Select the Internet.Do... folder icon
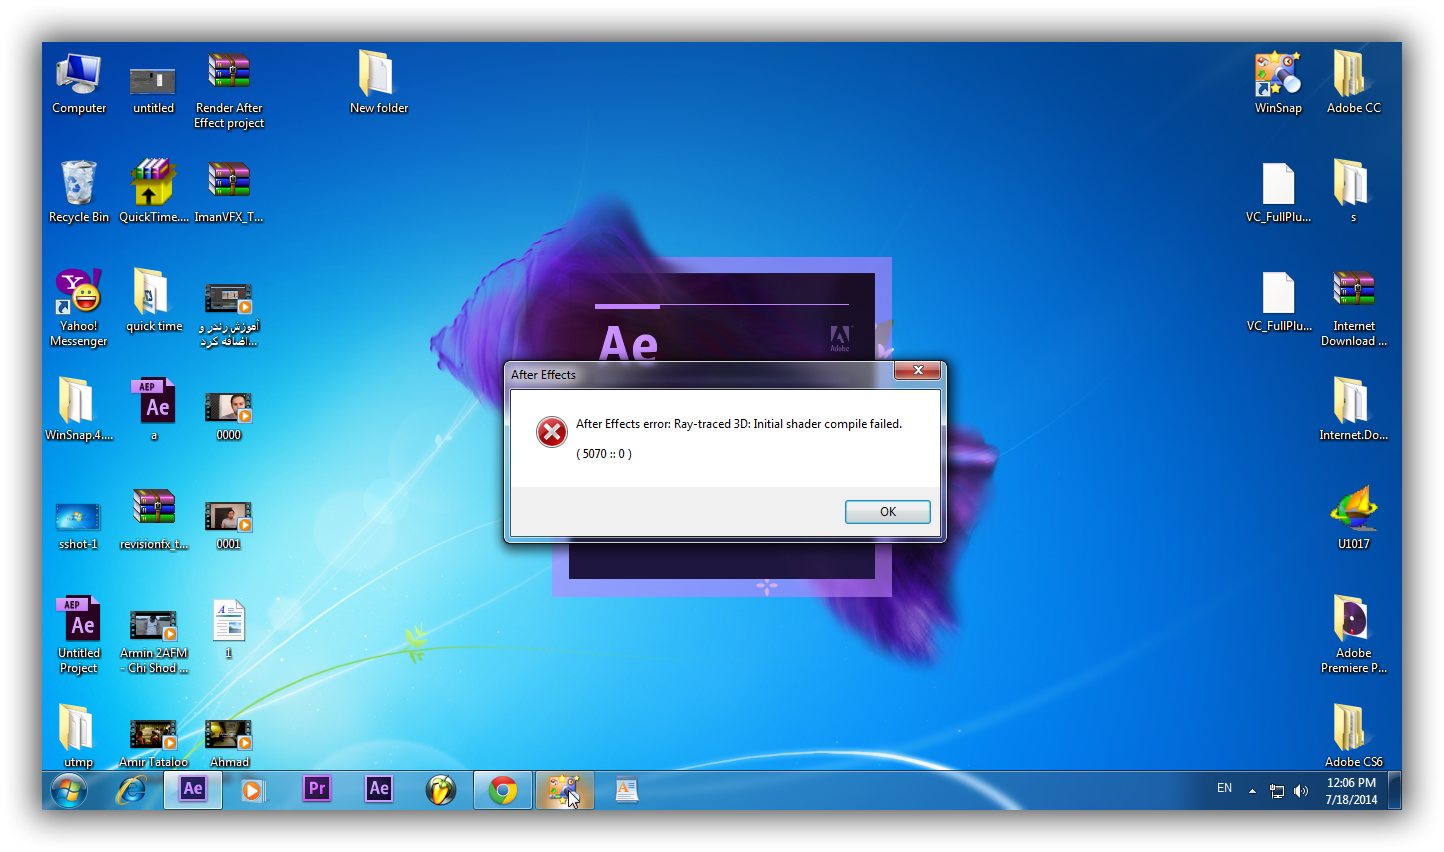Screen dimensions: 1444x852 coord(1353,409)
